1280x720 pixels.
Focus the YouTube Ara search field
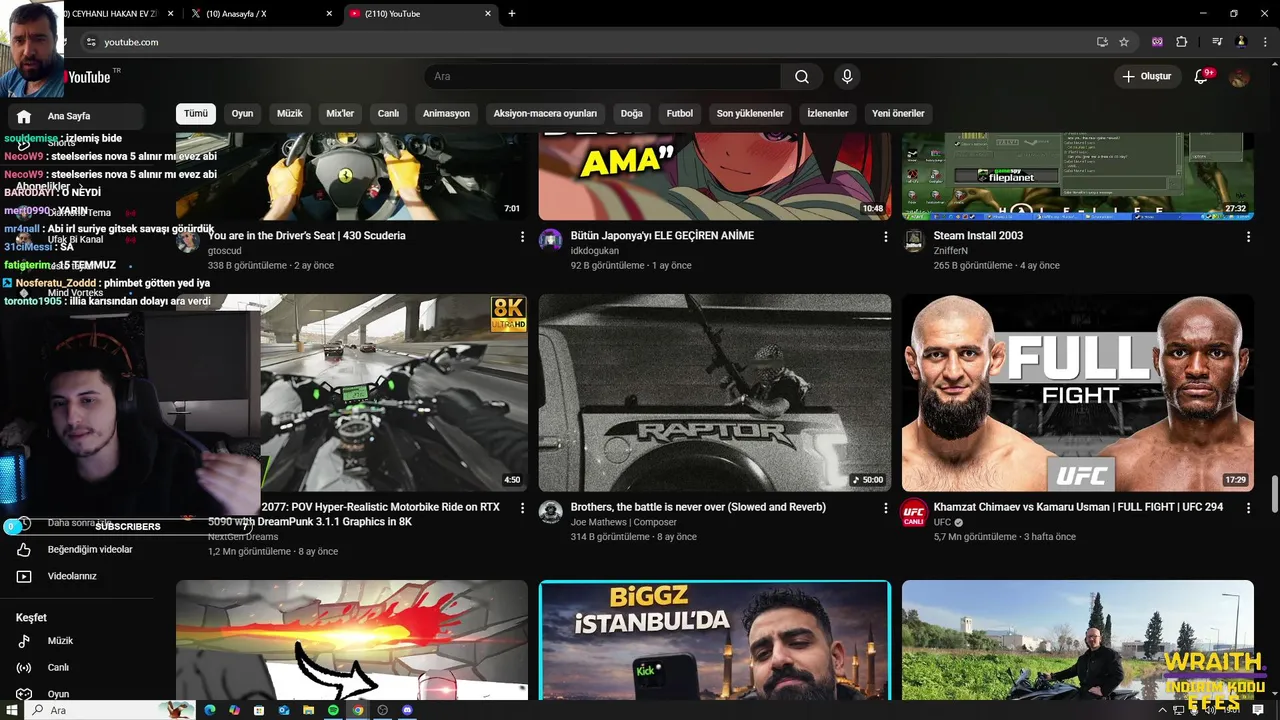[x=602, y=77]
